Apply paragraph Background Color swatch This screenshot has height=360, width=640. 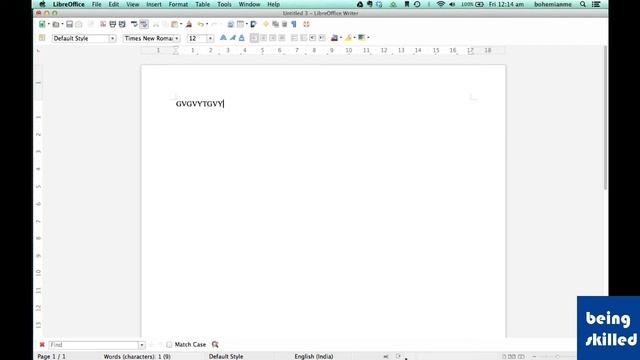click(362, 38)
